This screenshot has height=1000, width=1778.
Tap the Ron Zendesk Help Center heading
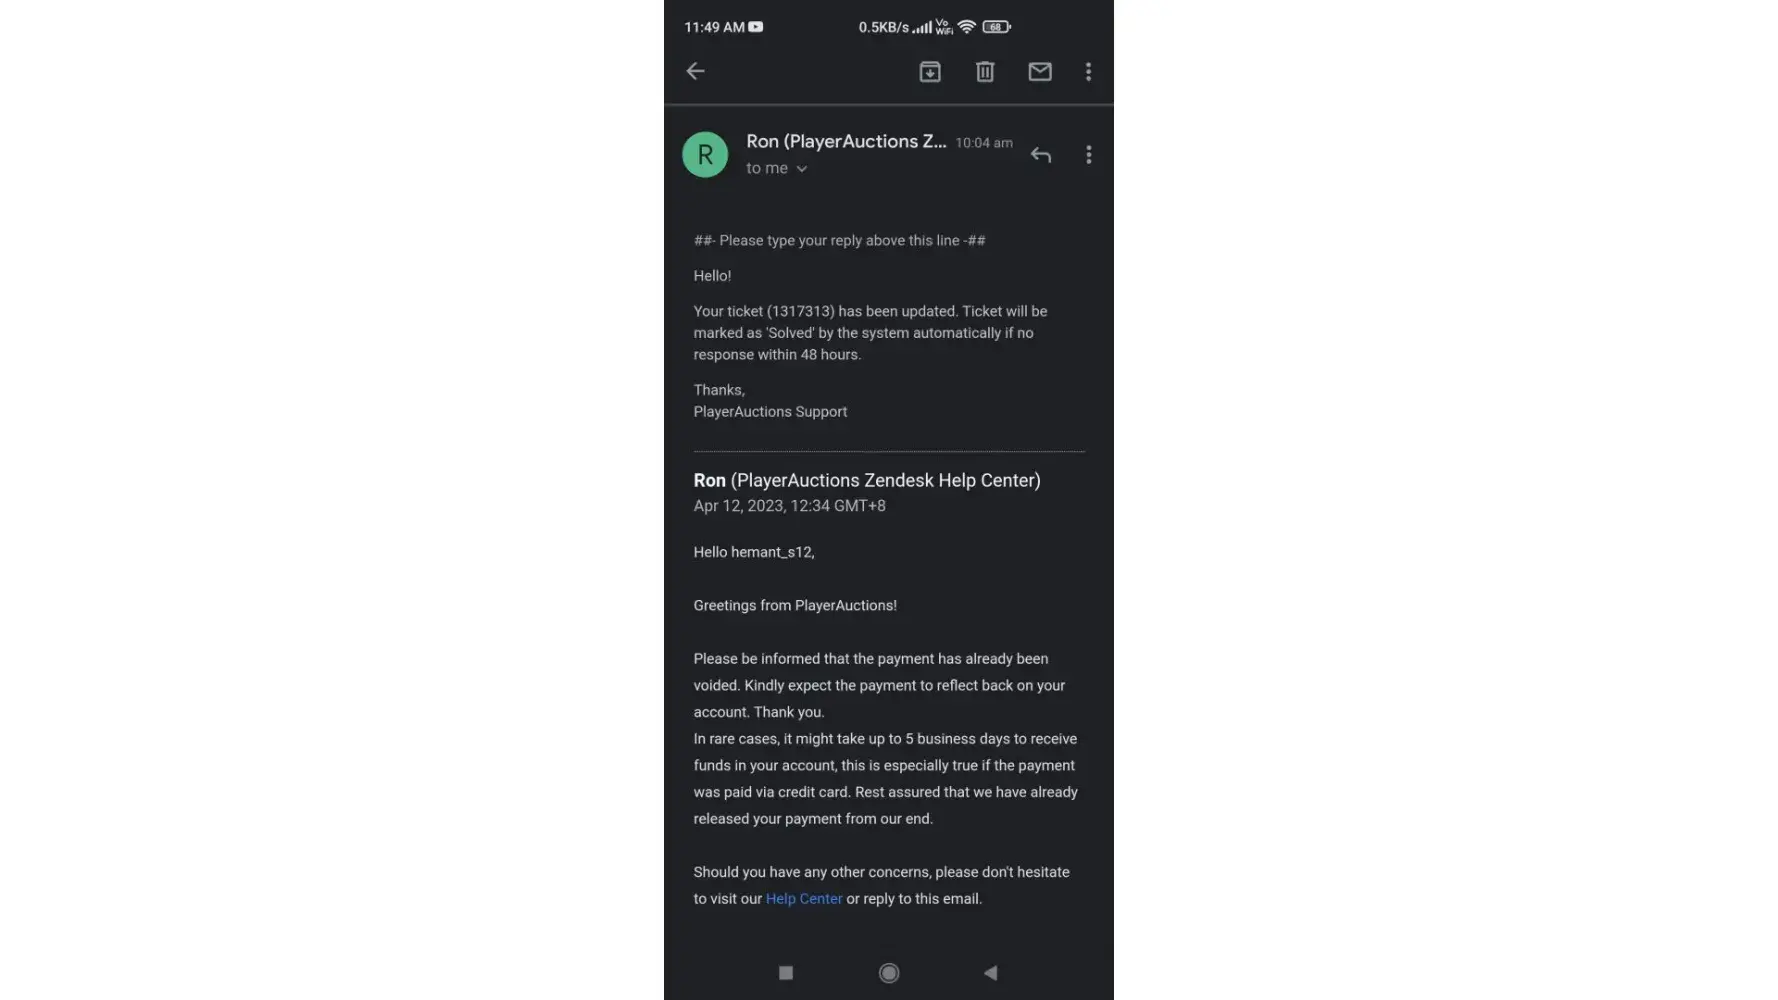coord(867,481)
